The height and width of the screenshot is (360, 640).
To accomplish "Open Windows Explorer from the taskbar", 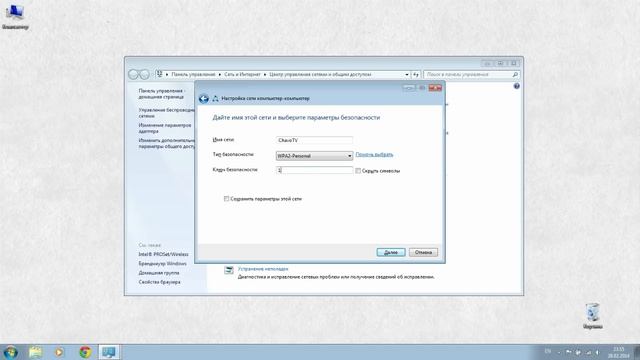I will tap(36, 352).
